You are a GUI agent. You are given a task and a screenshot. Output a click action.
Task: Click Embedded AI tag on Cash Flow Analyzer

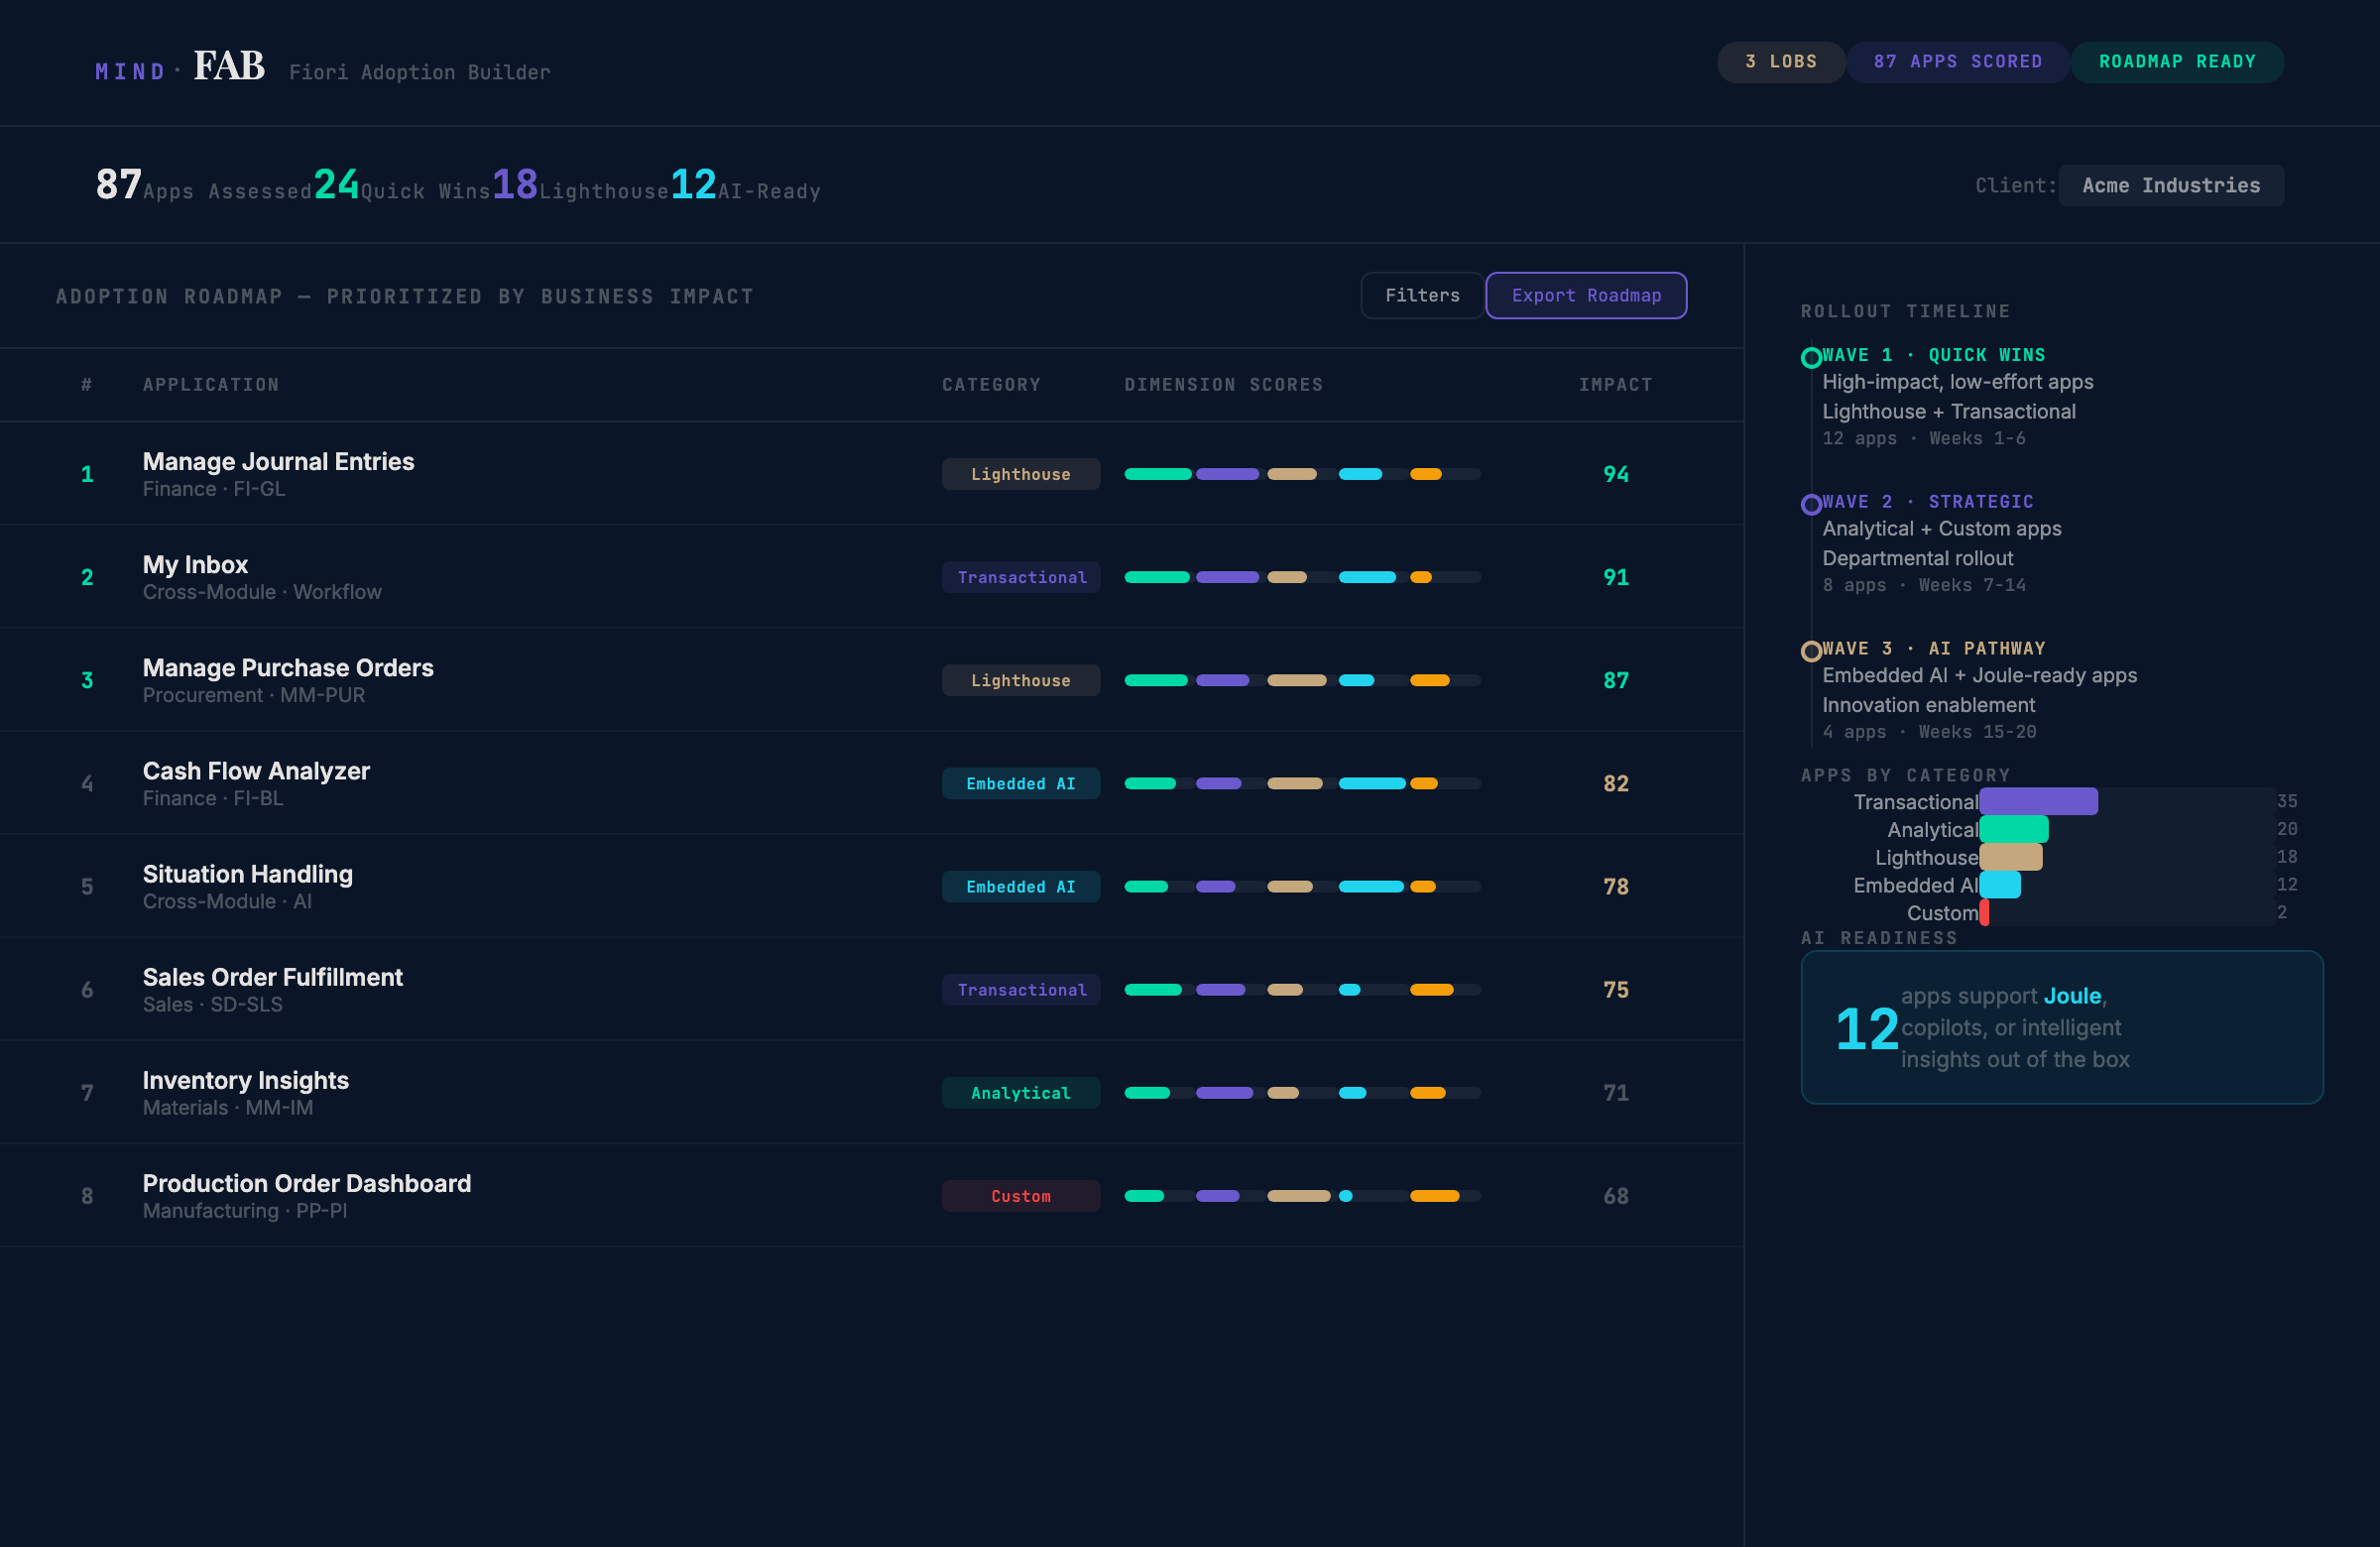pos(1020,784)
